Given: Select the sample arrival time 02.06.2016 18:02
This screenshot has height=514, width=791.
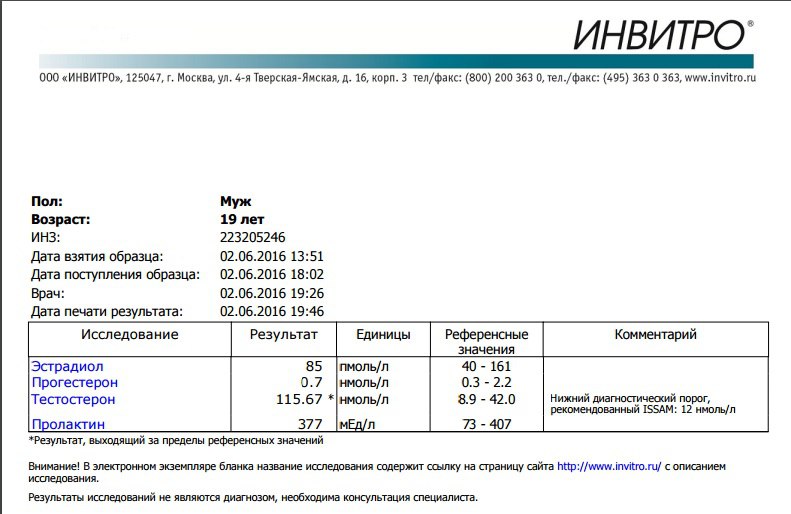Looking at the screenshot, I should (x=271, y=274).
